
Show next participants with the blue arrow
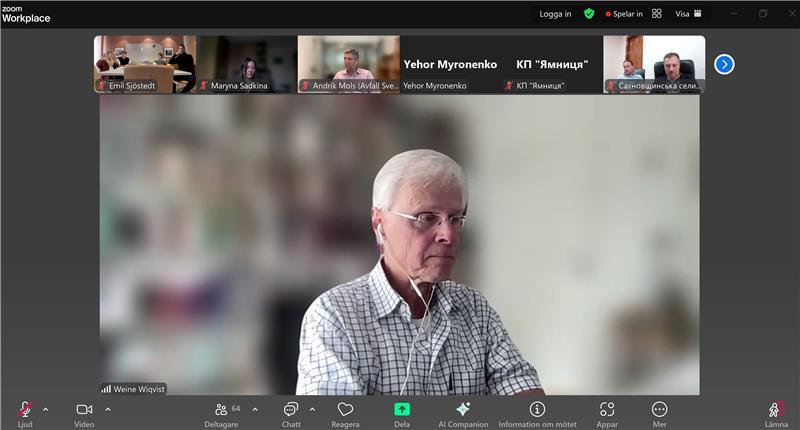coord(724,64)
